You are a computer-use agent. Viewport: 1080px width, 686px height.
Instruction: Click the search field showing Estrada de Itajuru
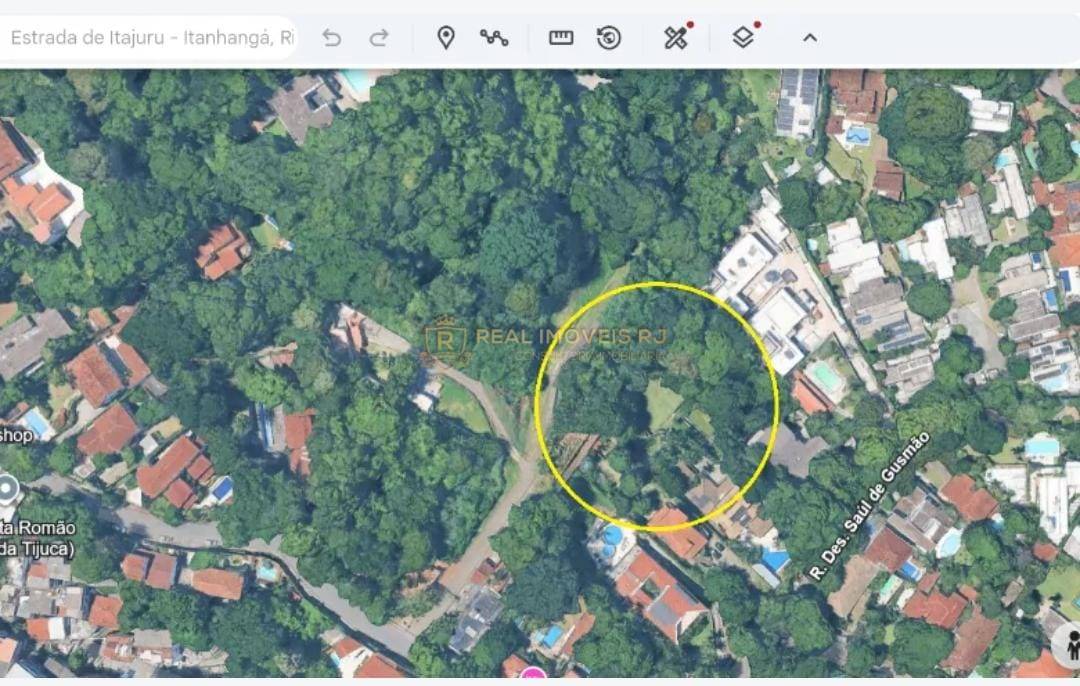pyautogui.click(x=150, y=38)
